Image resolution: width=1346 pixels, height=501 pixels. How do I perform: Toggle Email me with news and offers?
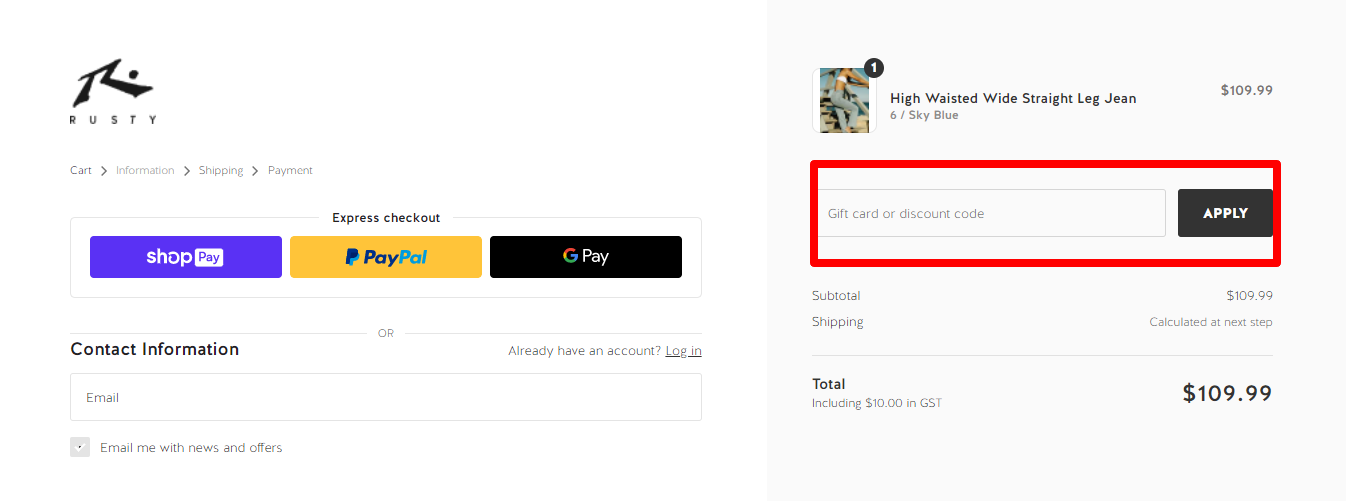point(80,447)
